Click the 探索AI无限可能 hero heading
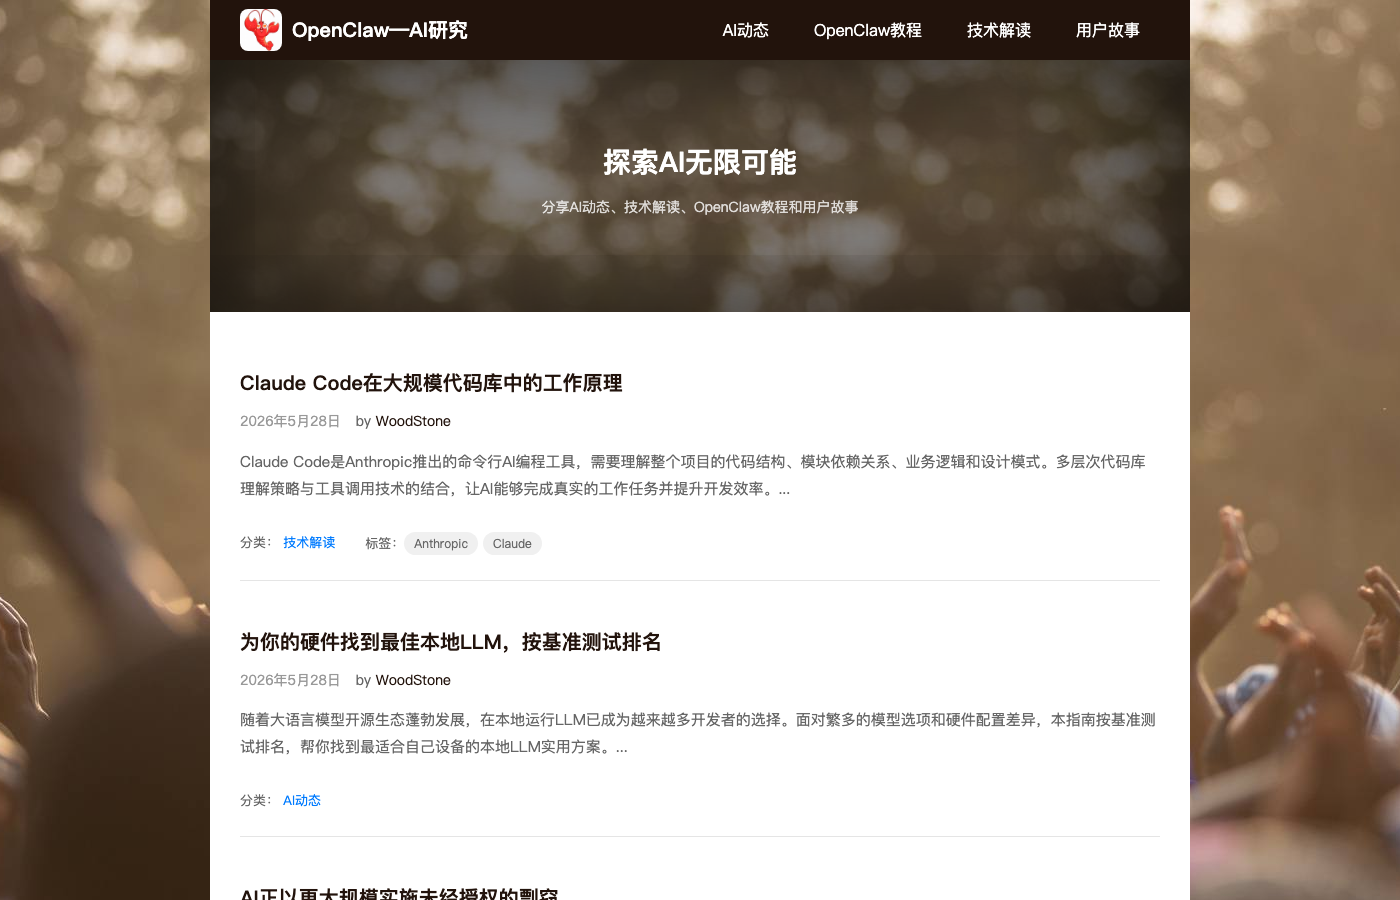Screen dimensions: 1400x900 [x=700, y=162]
